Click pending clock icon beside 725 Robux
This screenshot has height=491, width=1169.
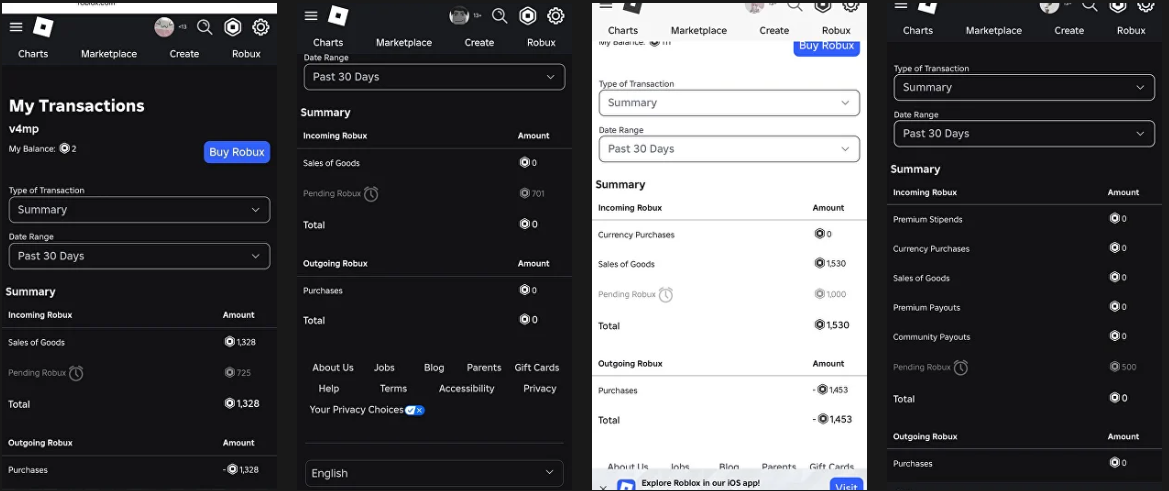[x=76, y=373]
